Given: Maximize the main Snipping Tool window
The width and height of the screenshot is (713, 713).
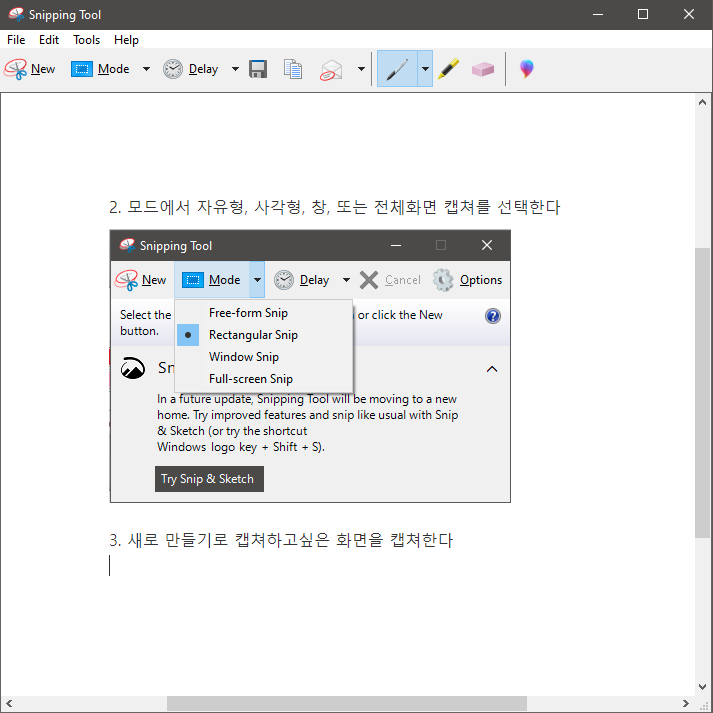Looking at the screenshot, I should tap(643, 15).
